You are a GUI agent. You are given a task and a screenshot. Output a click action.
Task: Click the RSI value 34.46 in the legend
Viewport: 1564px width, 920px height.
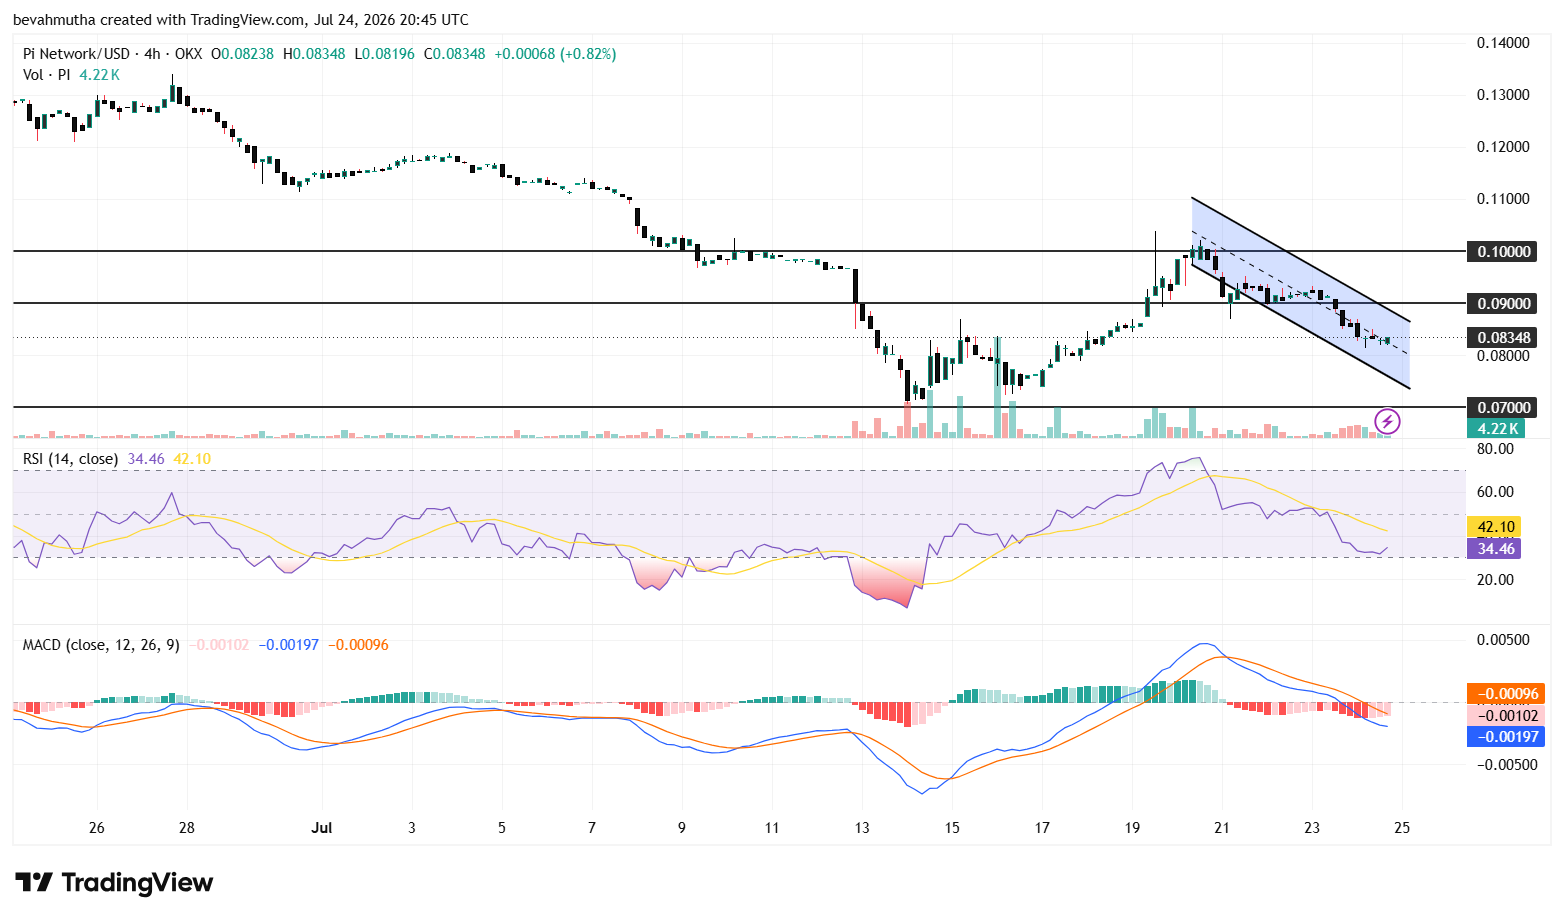(146, 459)
